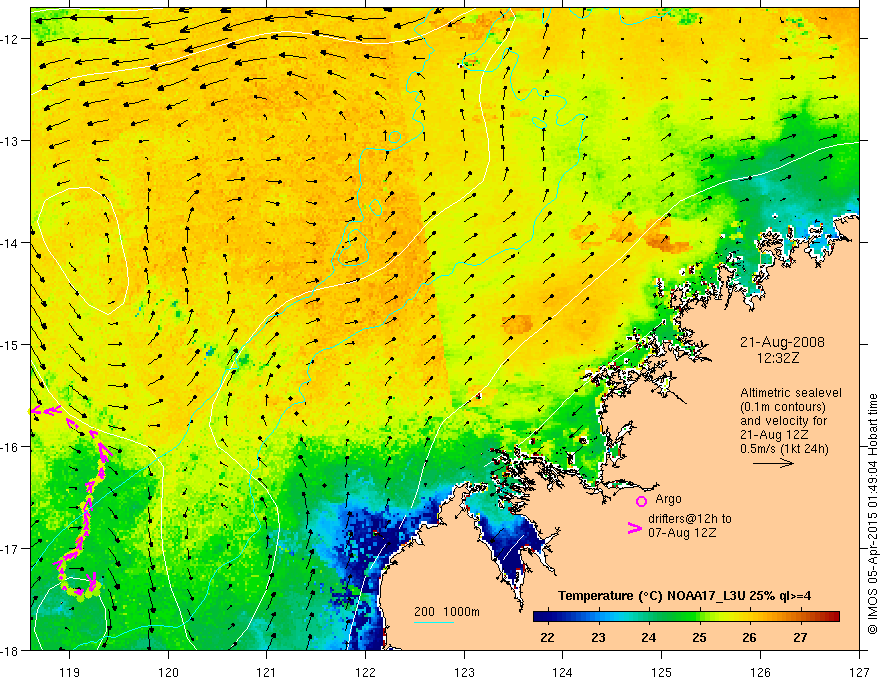This screenshot has width=880, height=680.
Task: Click the 'Altimetric sealevel' caption line
Action: 791,393
